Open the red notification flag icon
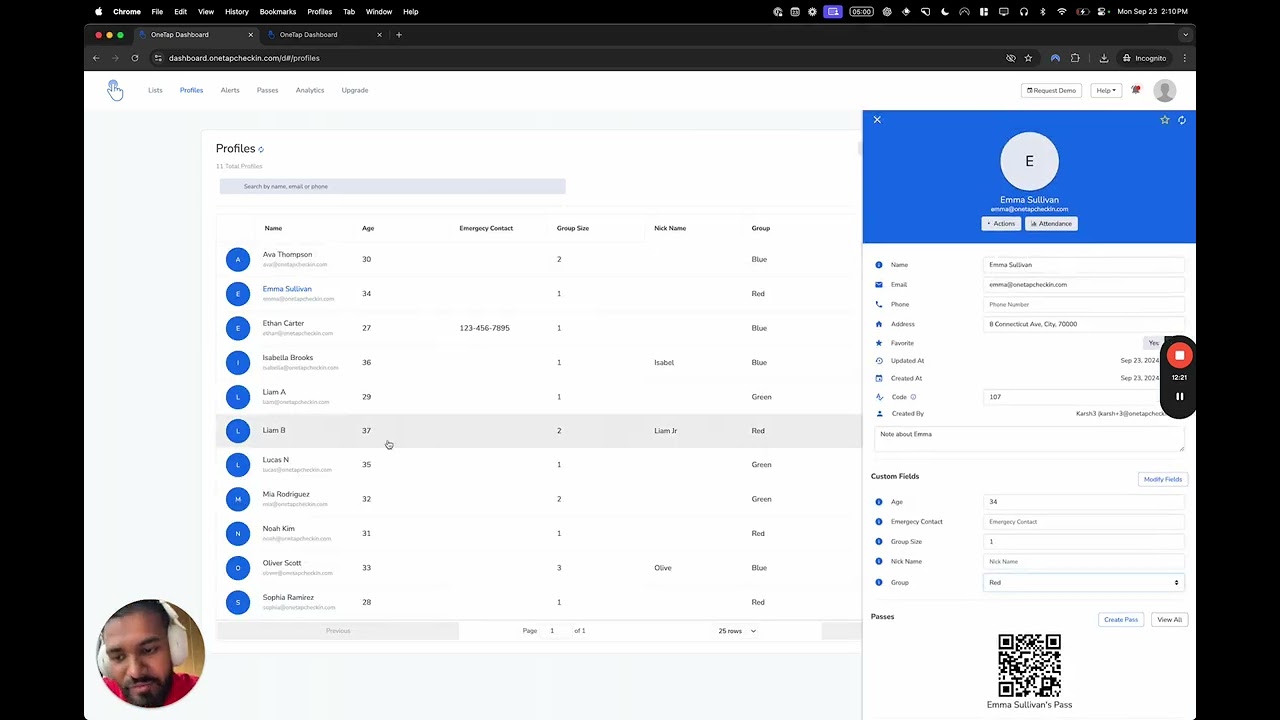 tap(1136, 90)
